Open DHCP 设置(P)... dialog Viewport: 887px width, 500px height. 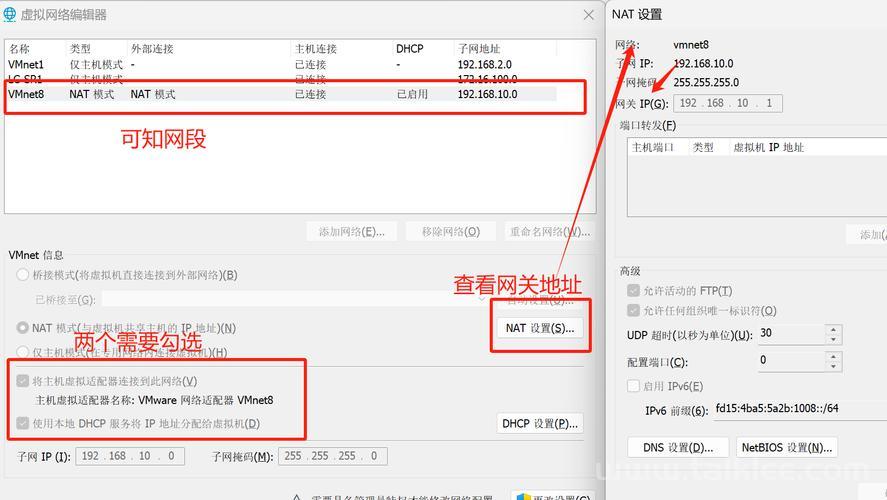(x=540, y=424)
